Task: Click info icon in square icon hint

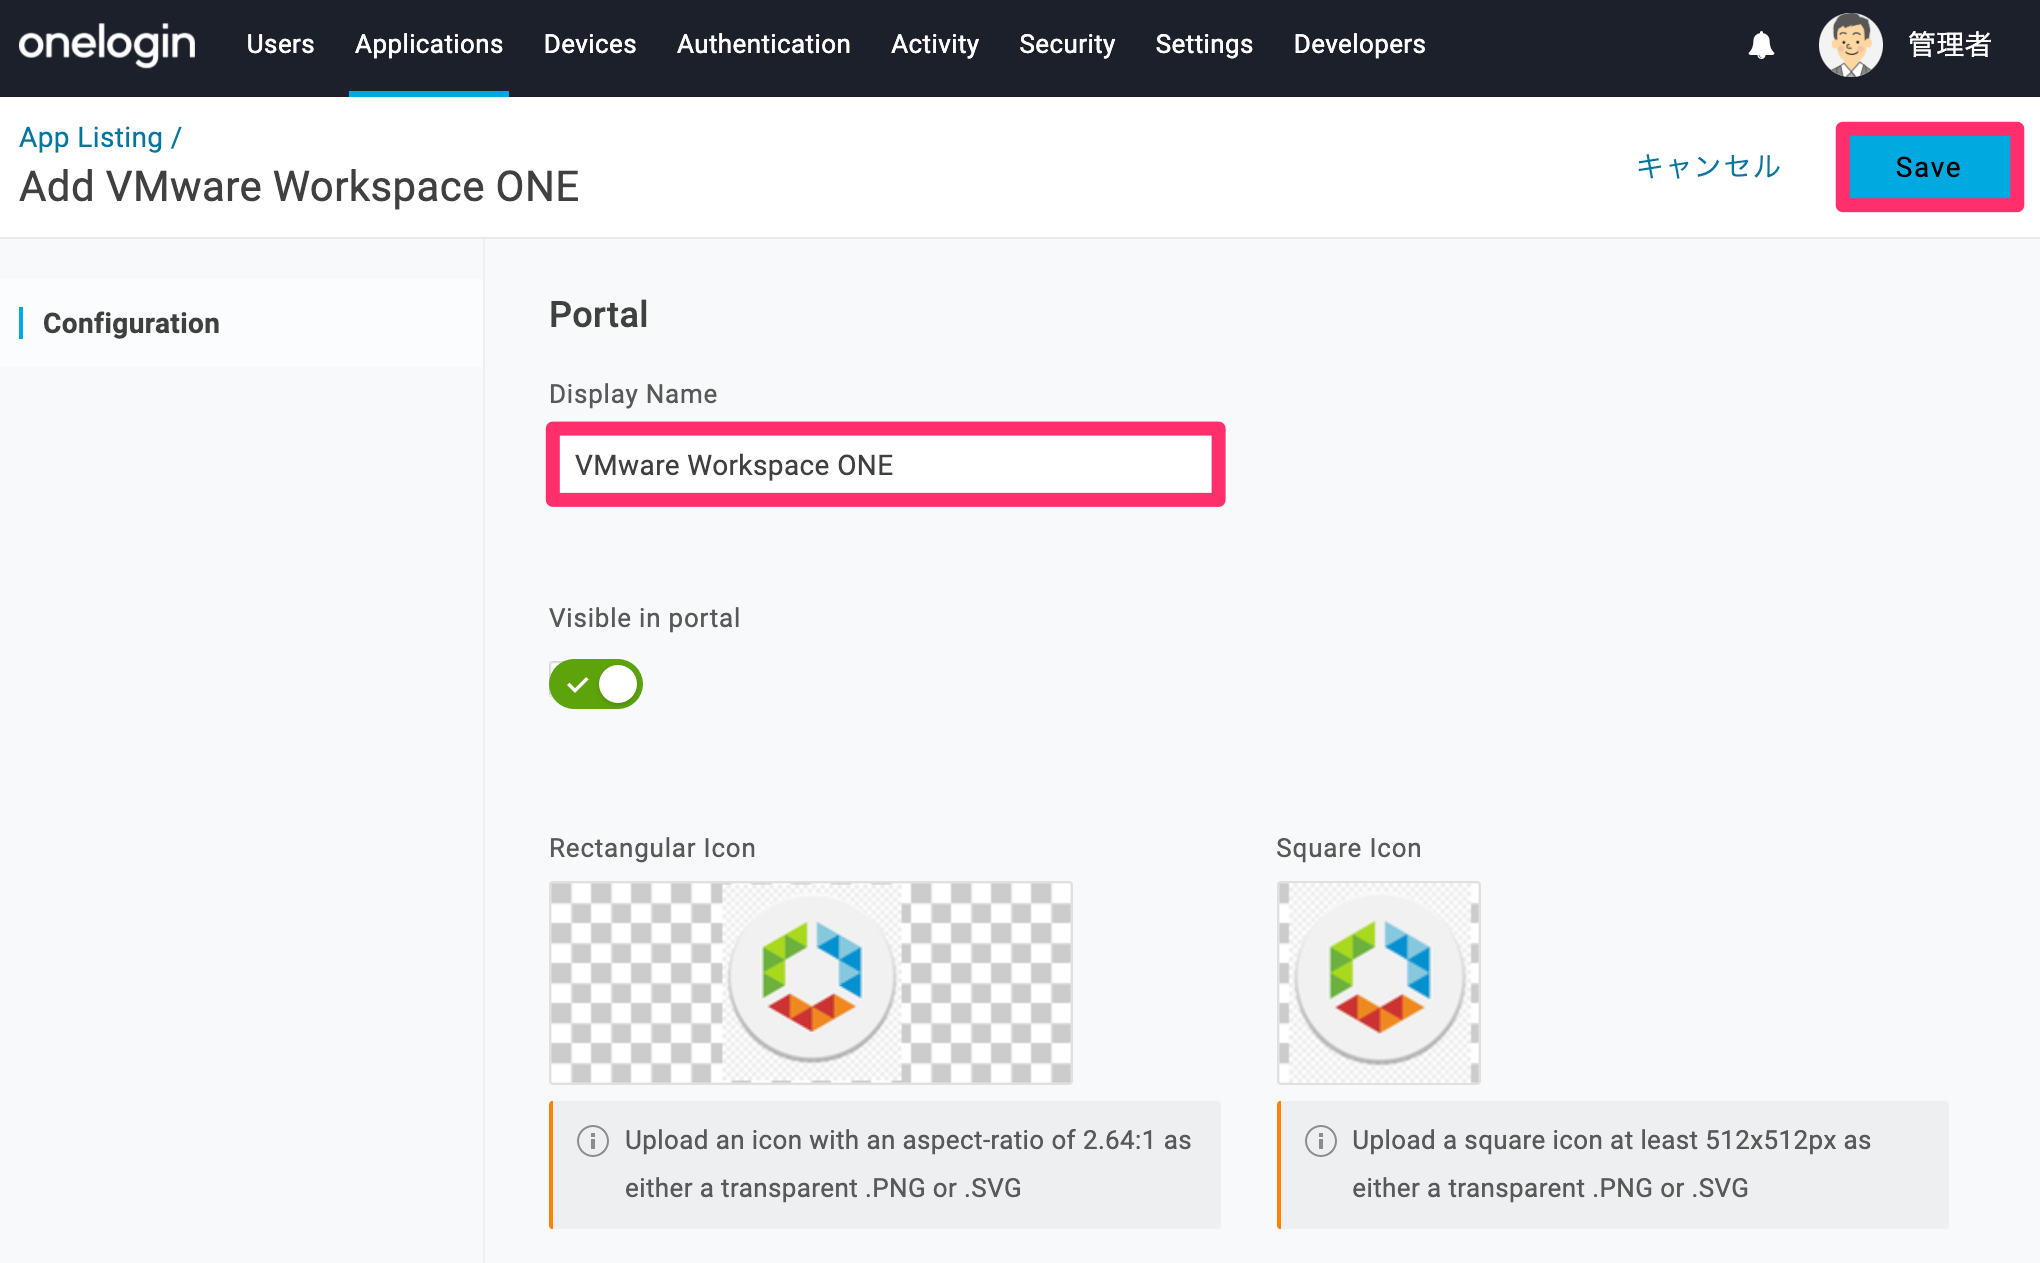Action: [1320, 1141]
